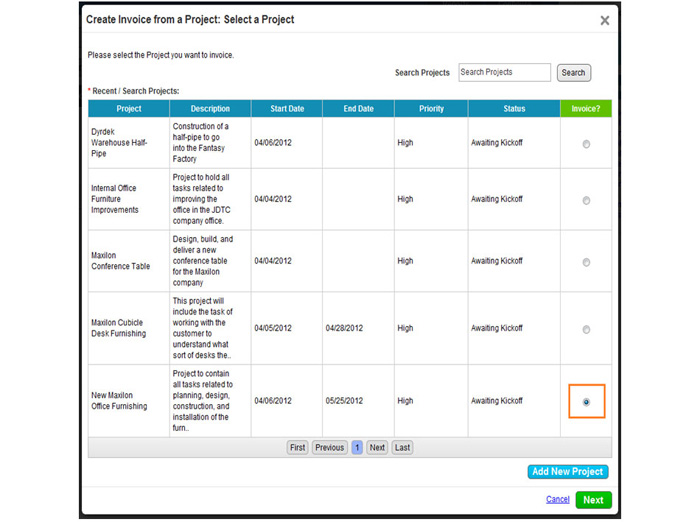Screen dimensions: 700x522
Task: Click the pagination Next button
Action: [377, 447]
